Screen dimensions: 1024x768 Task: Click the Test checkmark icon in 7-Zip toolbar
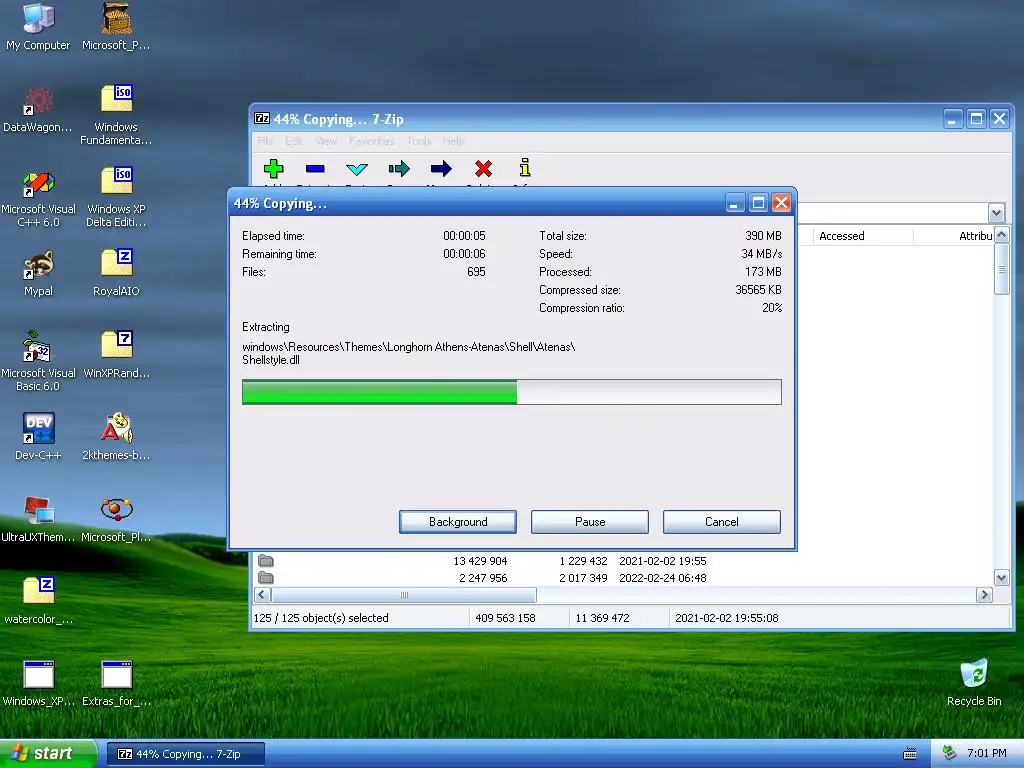(357, 169)
